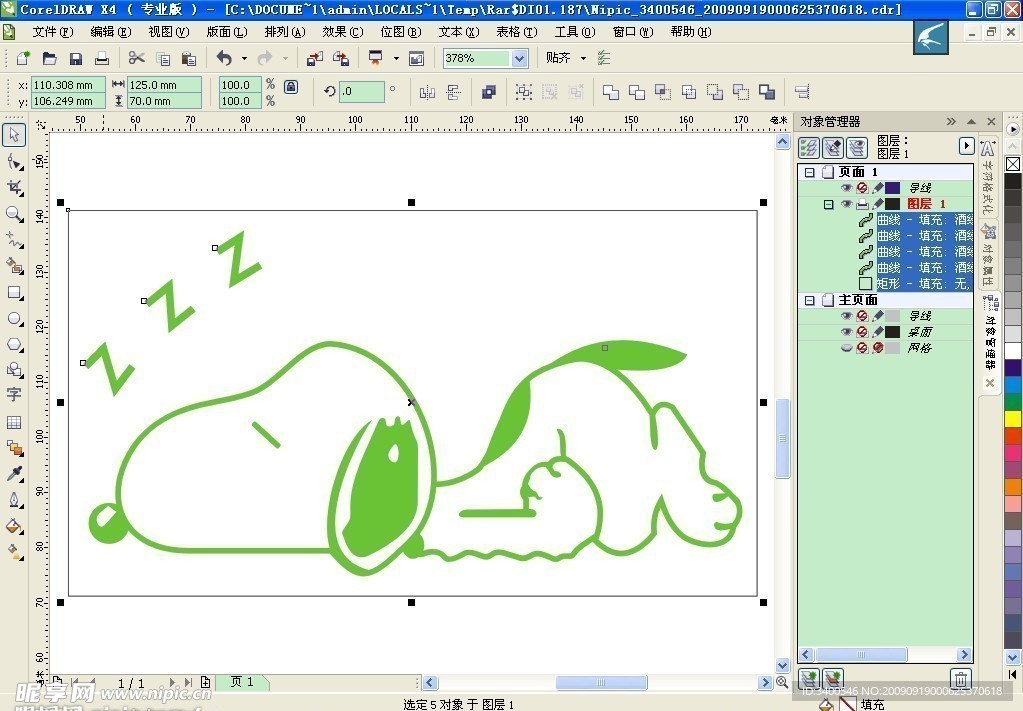Select the Polygon tool
The image size is (1023, 711).
(x=14, y=344)
